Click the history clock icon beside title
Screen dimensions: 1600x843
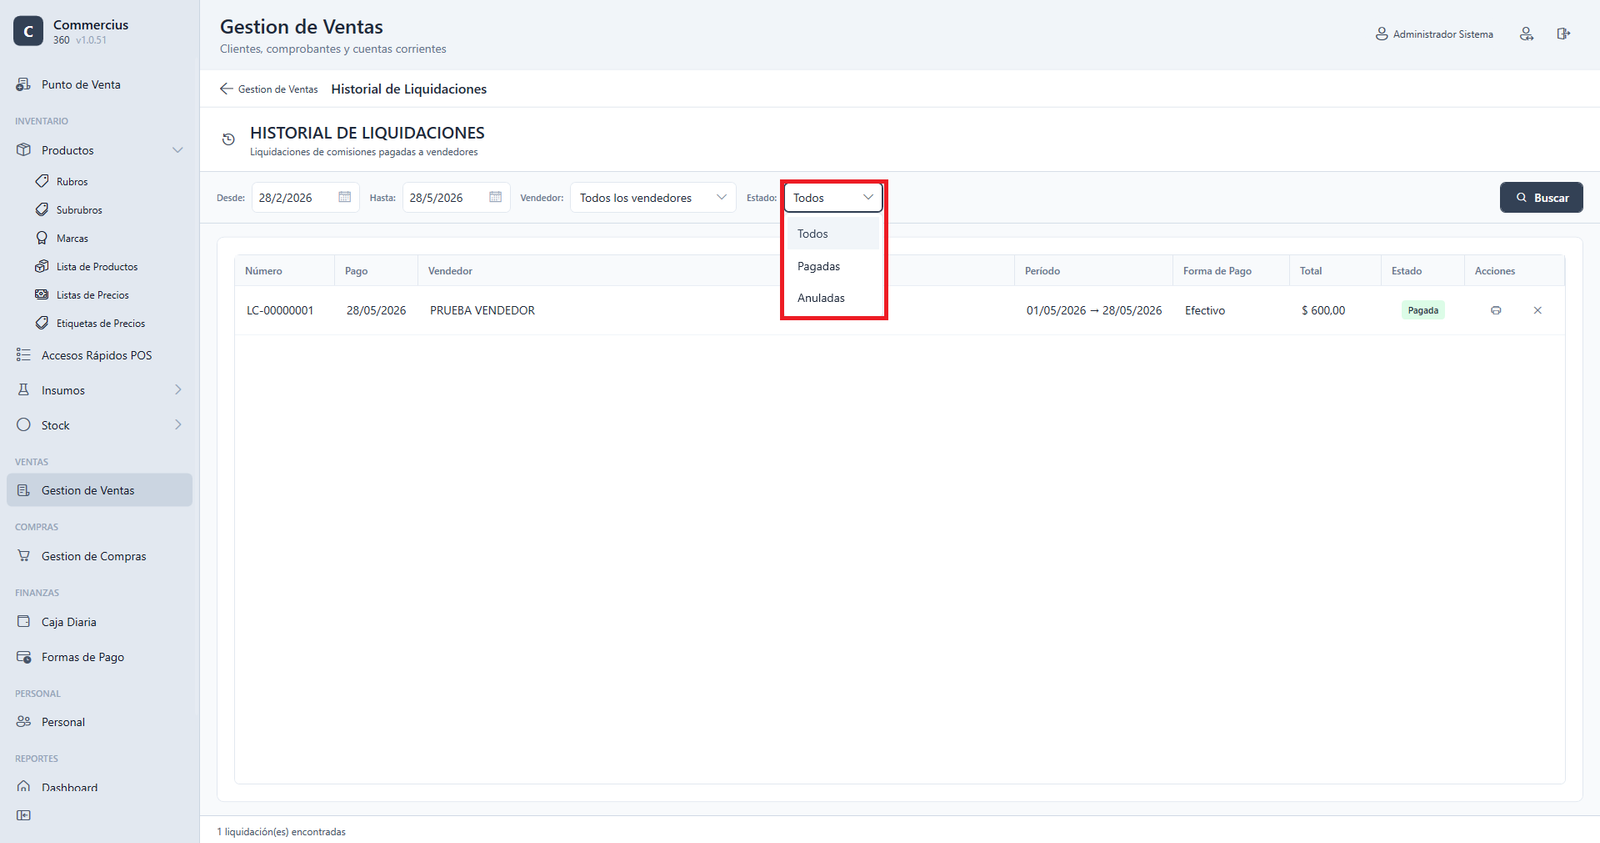tap(228, 140)
